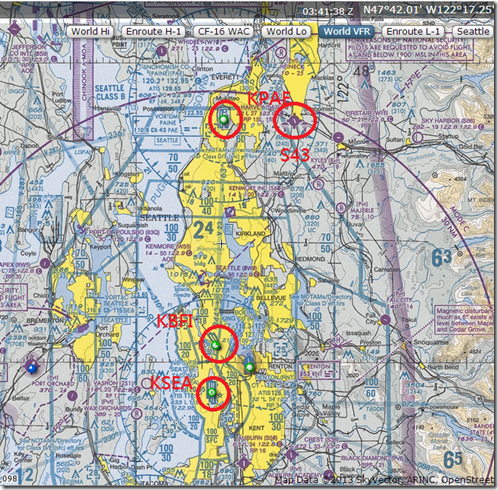The width and height of the screenshot is (498, 490).
Task: Click the maximum elevation figure 63
Action: tap(442, 258)
